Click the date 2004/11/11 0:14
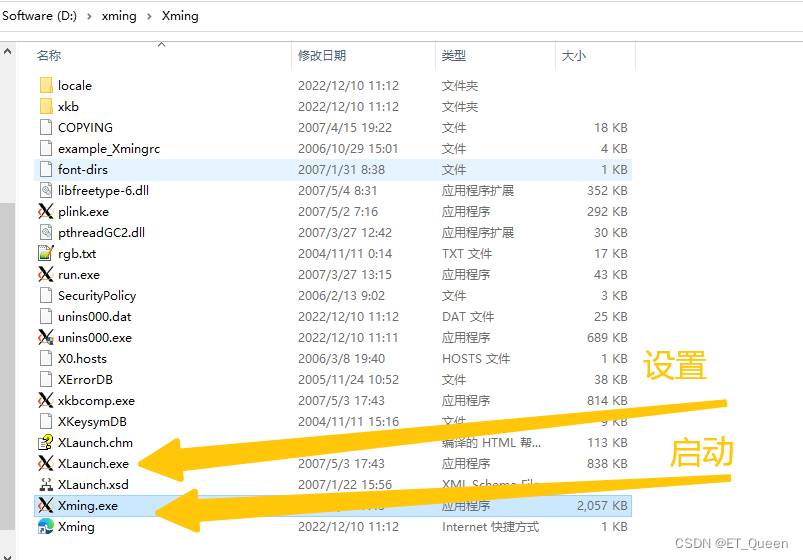803x560 pixels. [345, 254]
